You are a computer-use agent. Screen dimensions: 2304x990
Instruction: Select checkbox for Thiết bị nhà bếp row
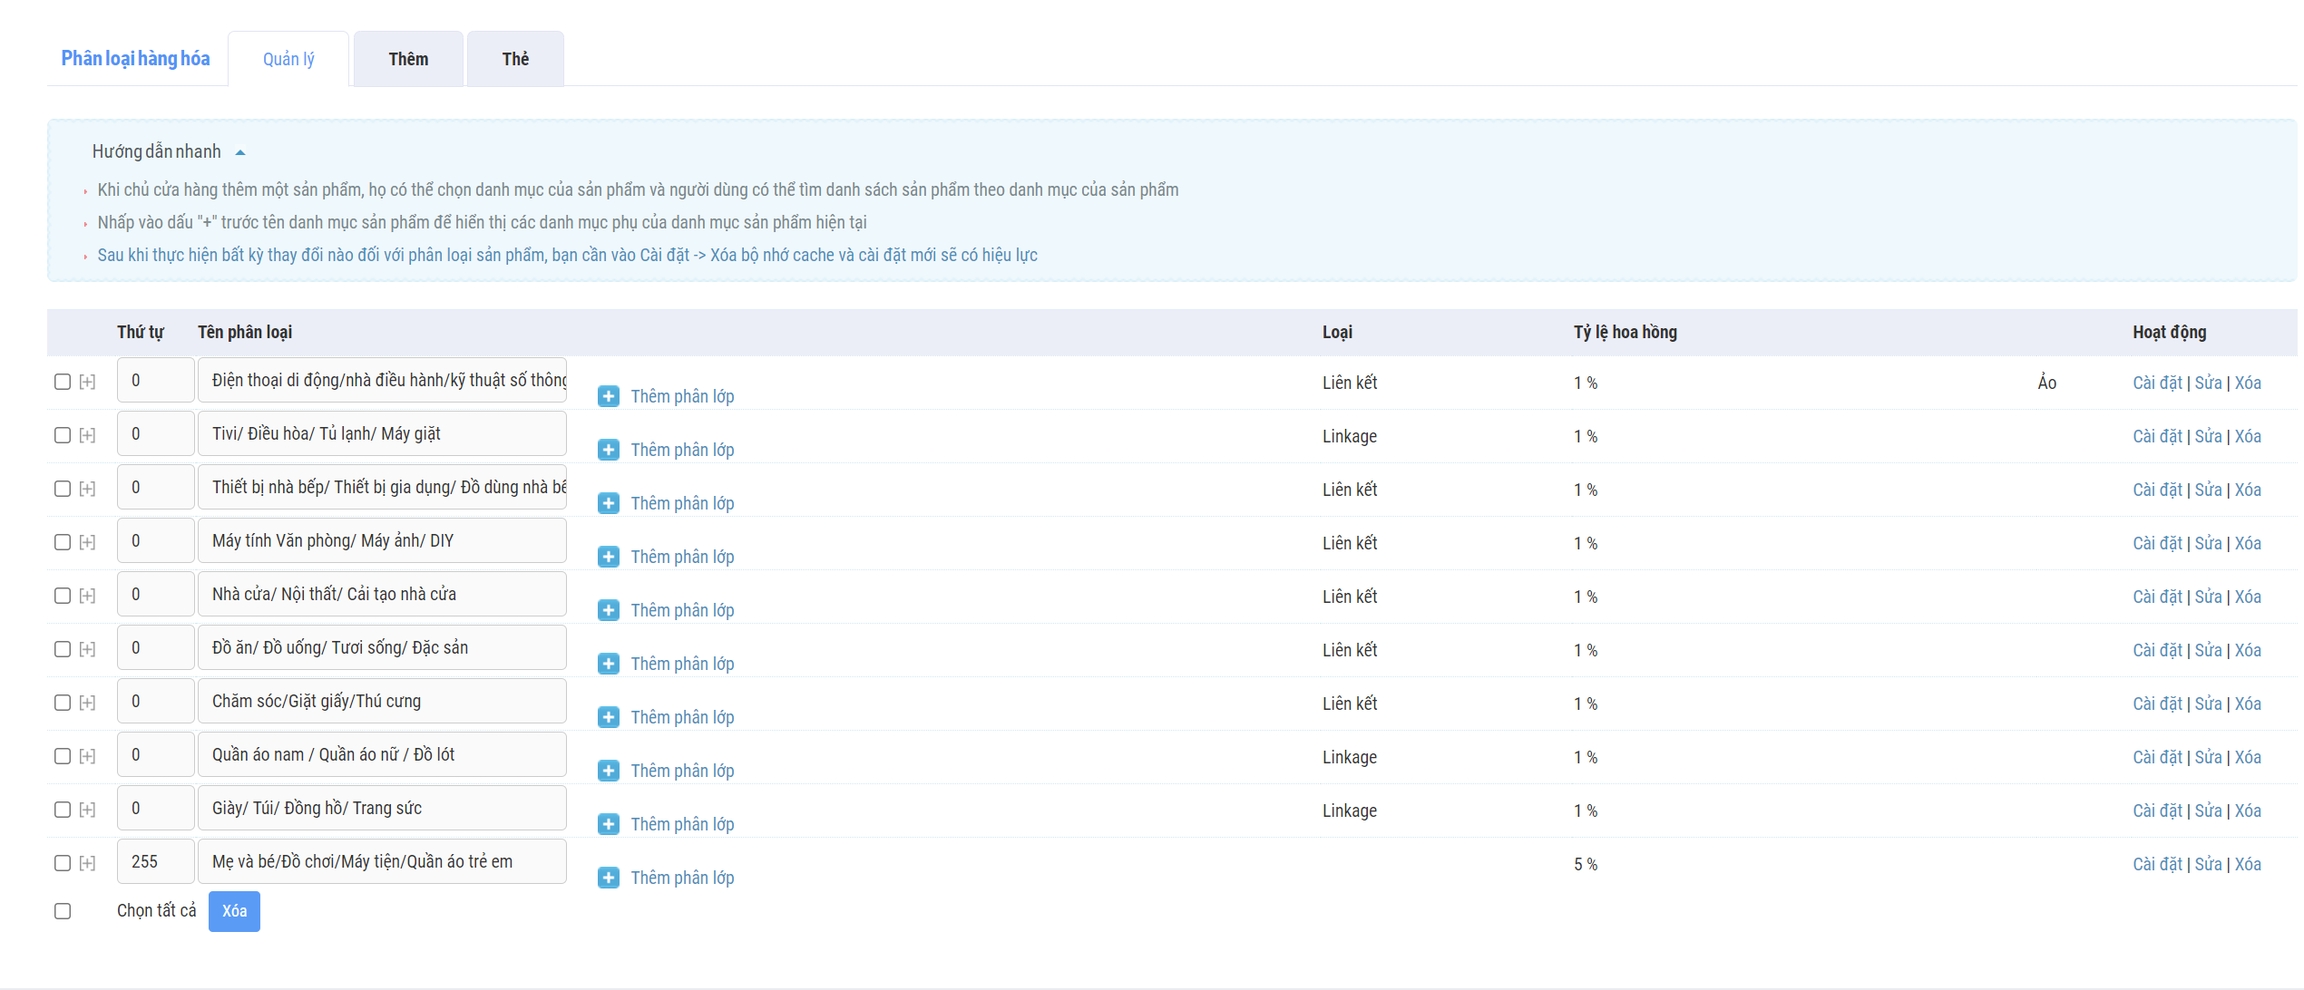tap(62, 489)
